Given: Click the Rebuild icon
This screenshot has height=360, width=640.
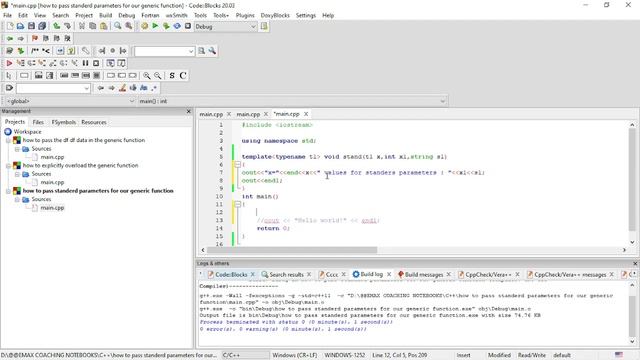Looking at the screenshot, I should click(177, 26).
